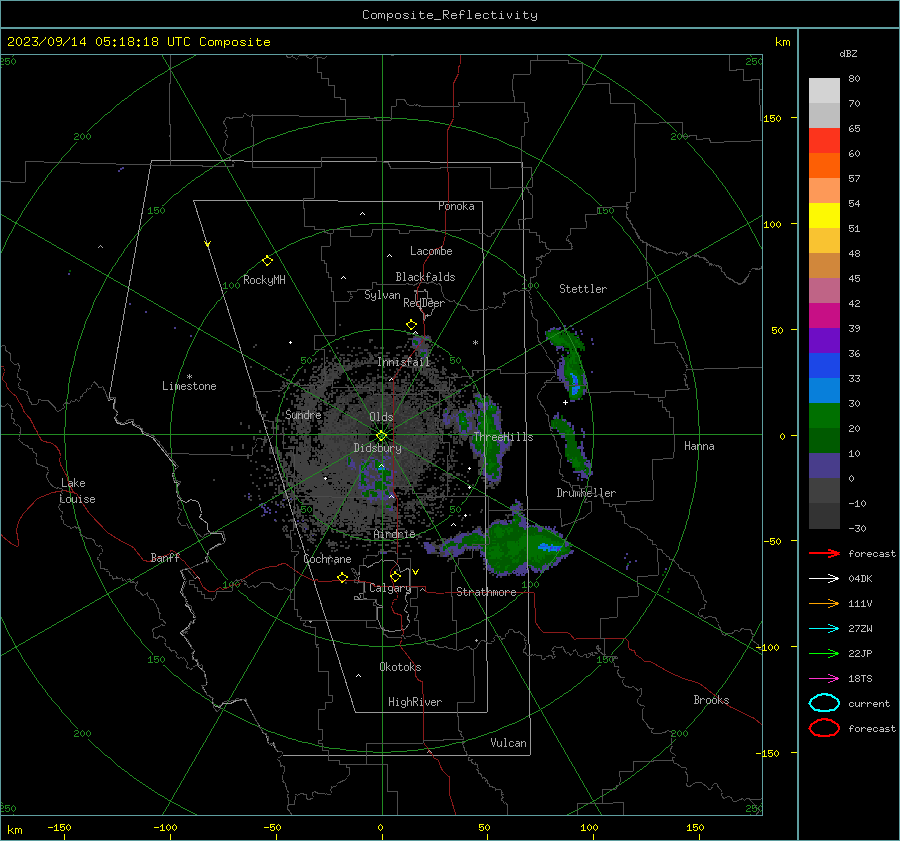
Task: Click the 20 dBZ green swatch
Action: pos(824,416)
